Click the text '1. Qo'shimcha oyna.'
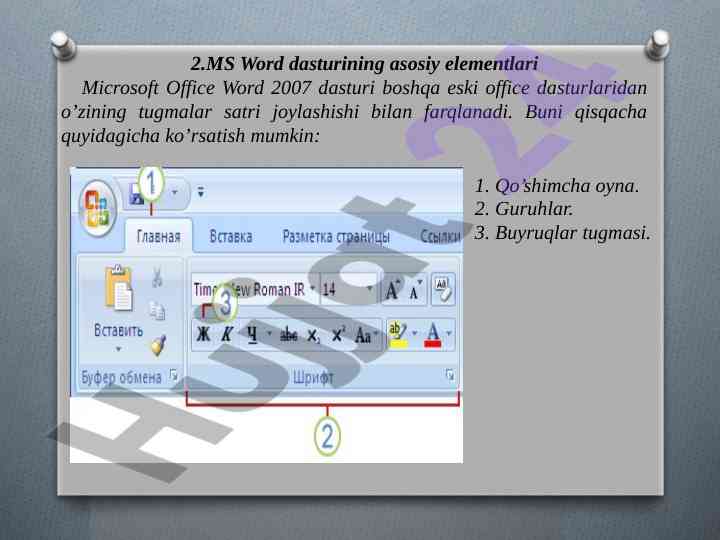The image size is (720, 540). click(557, 186)
